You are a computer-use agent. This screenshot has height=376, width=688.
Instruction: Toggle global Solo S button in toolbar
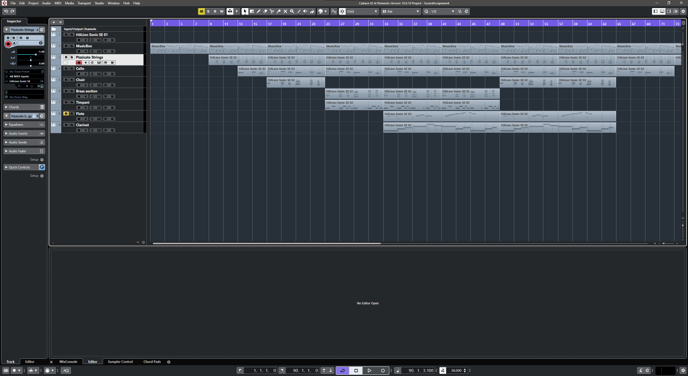[208, 11]
